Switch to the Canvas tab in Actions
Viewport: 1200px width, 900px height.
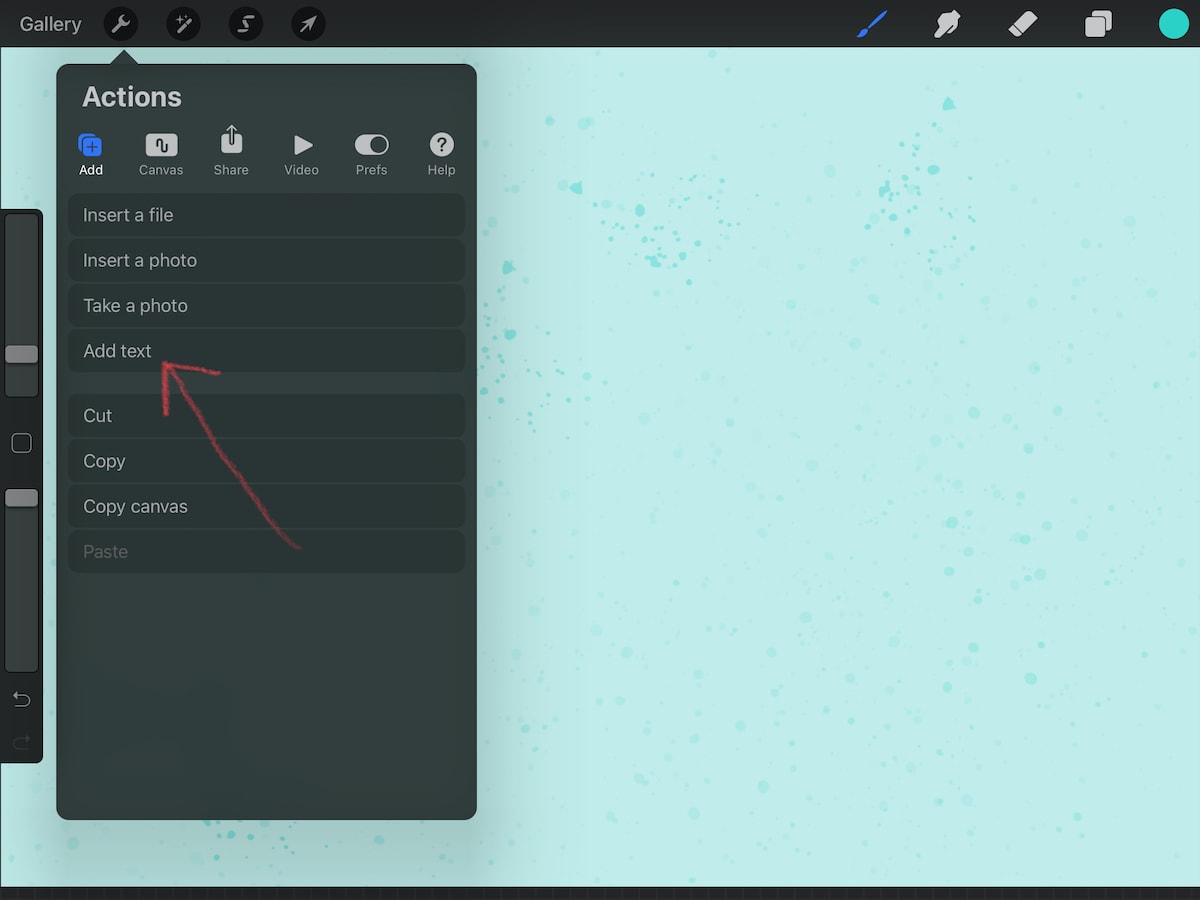tap(161, 152)
